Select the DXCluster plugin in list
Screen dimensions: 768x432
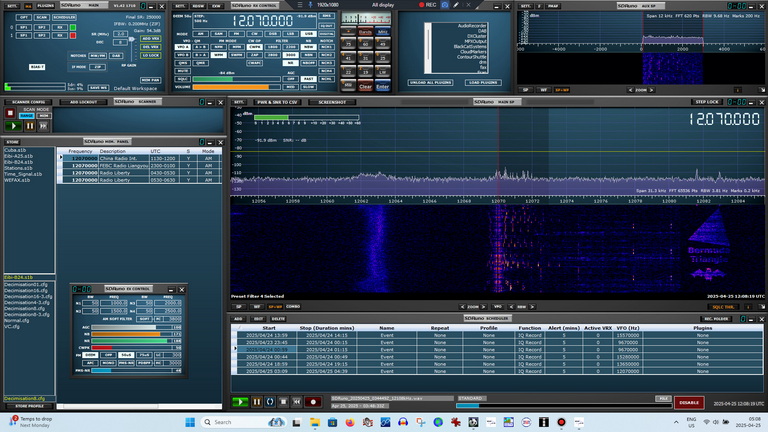pyautogui.click(x=473, y=37)
